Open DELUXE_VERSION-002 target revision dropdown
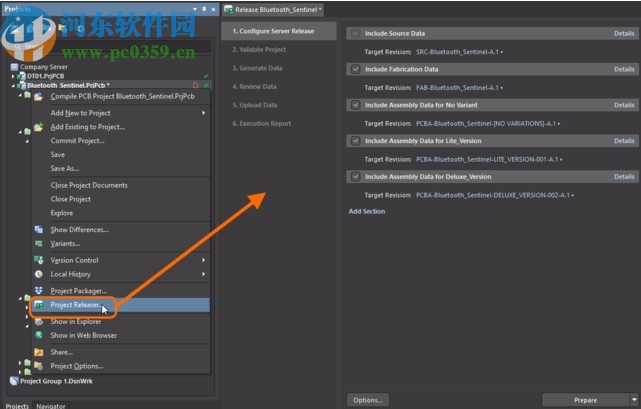This screenshot has height=409, width=641. (x=572, y=196)
